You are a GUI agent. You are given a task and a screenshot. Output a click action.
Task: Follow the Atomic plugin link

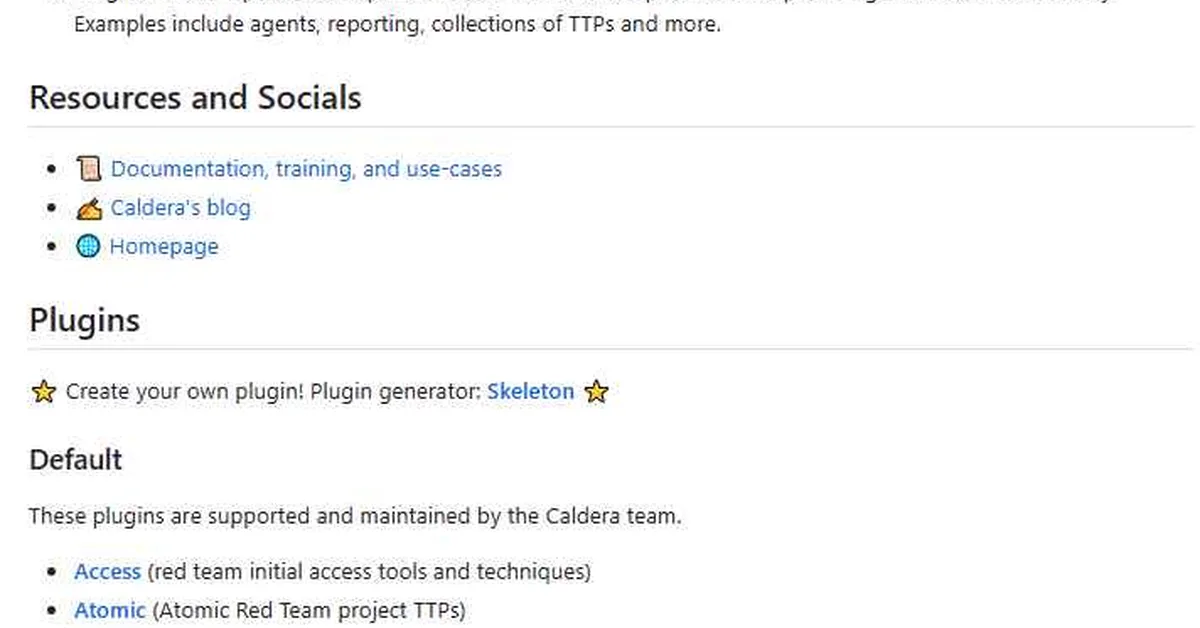coord(110,610)
